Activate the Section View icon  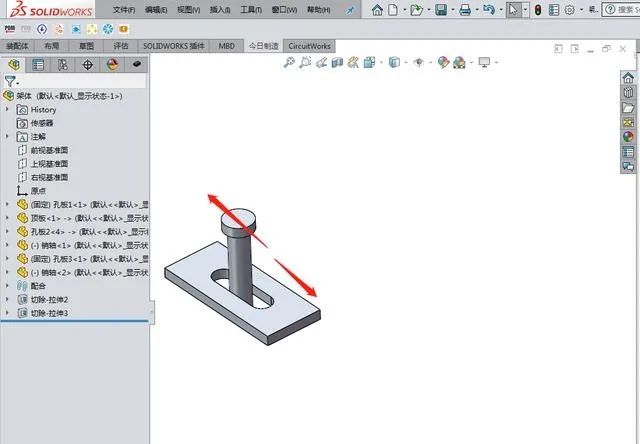337,62
